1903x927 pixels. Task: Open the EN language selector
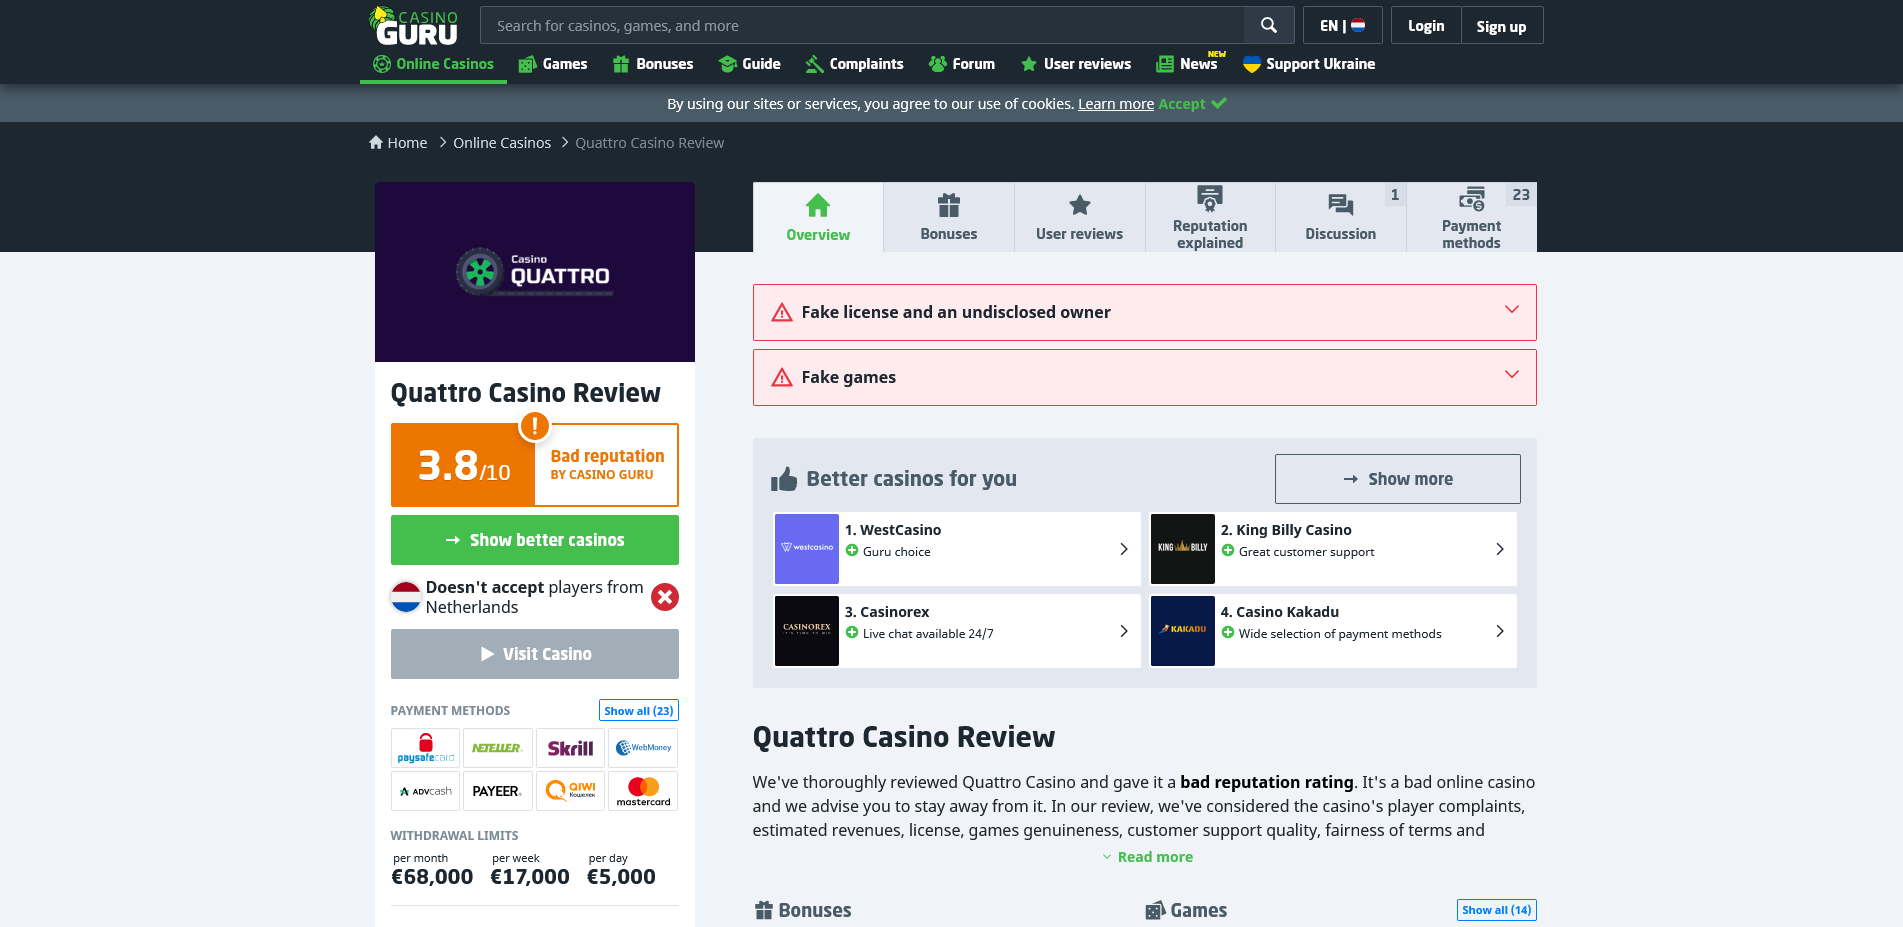(x=1343, y=25)
